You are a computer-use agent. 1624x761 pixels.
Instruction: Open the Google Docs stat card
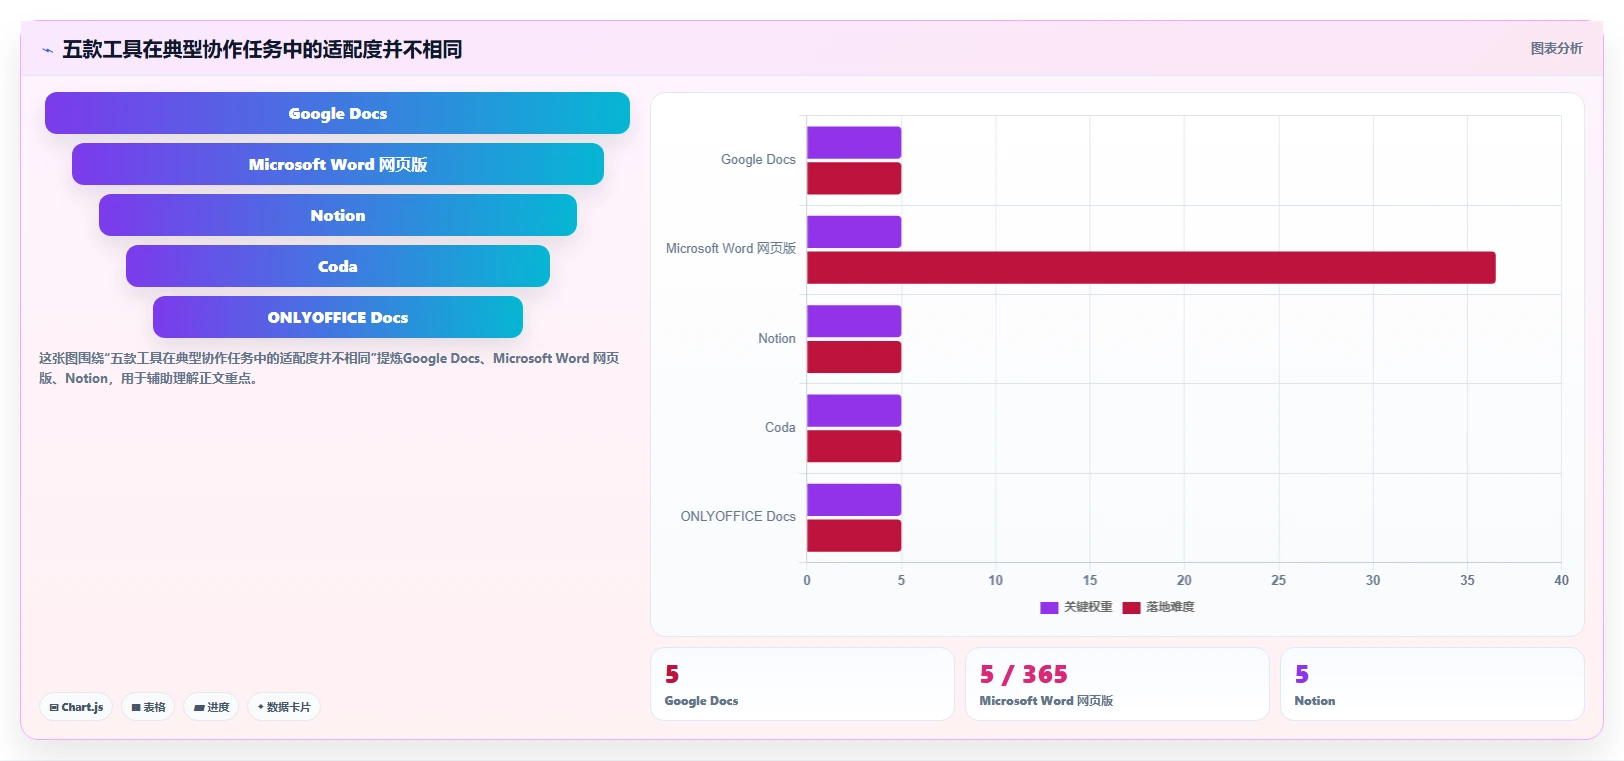tap(802, 684)
